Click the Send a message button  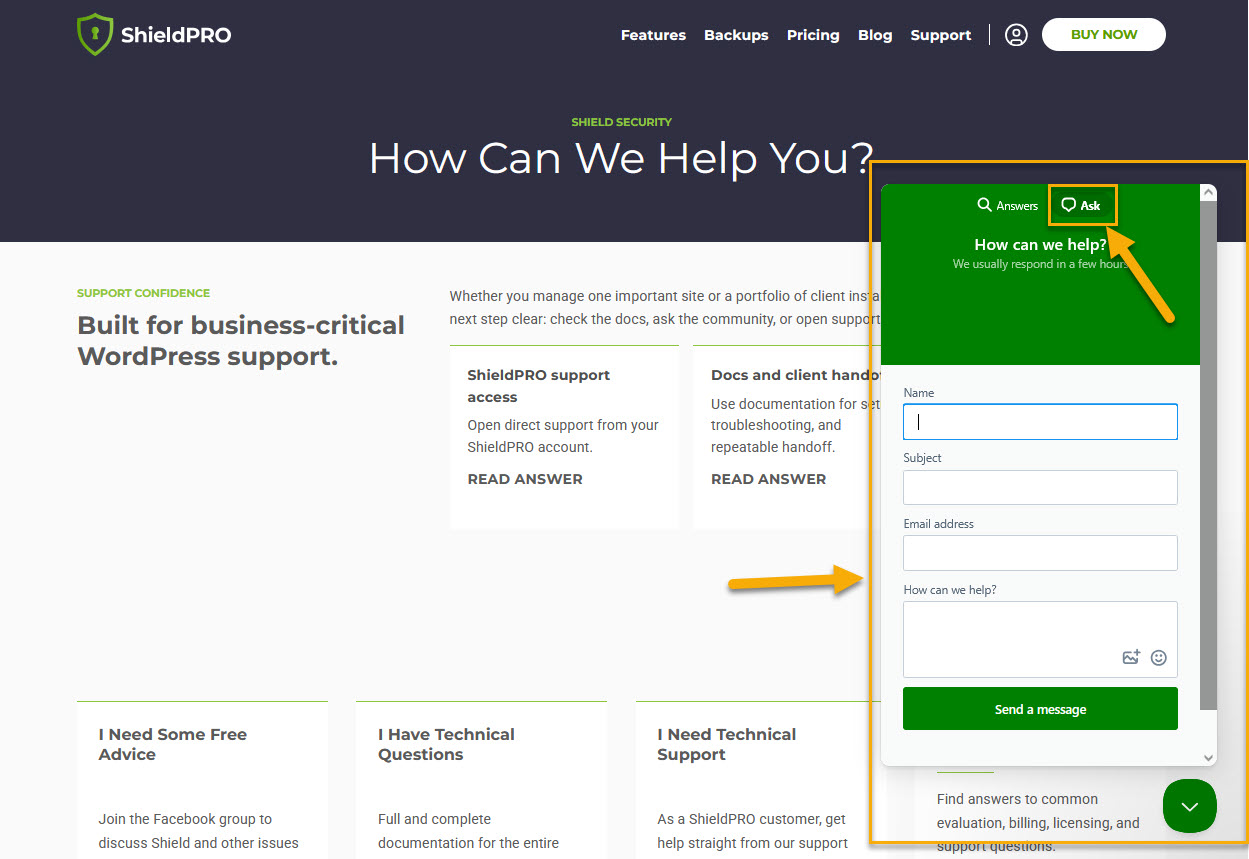tap(1040, 709)
